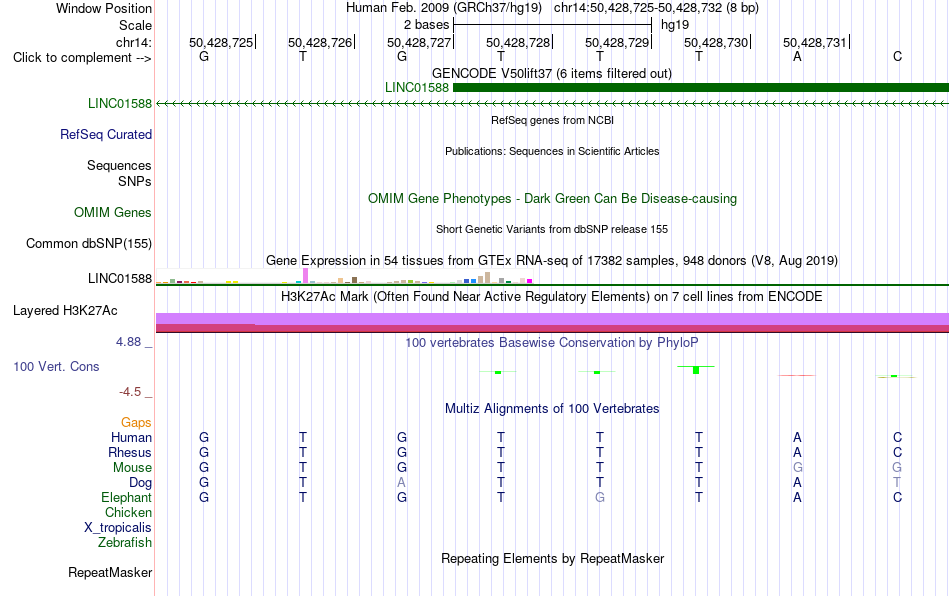Click the 50,428,726 ruler label
The width and height of the screenshot is (950, 596).
point(320,42)
